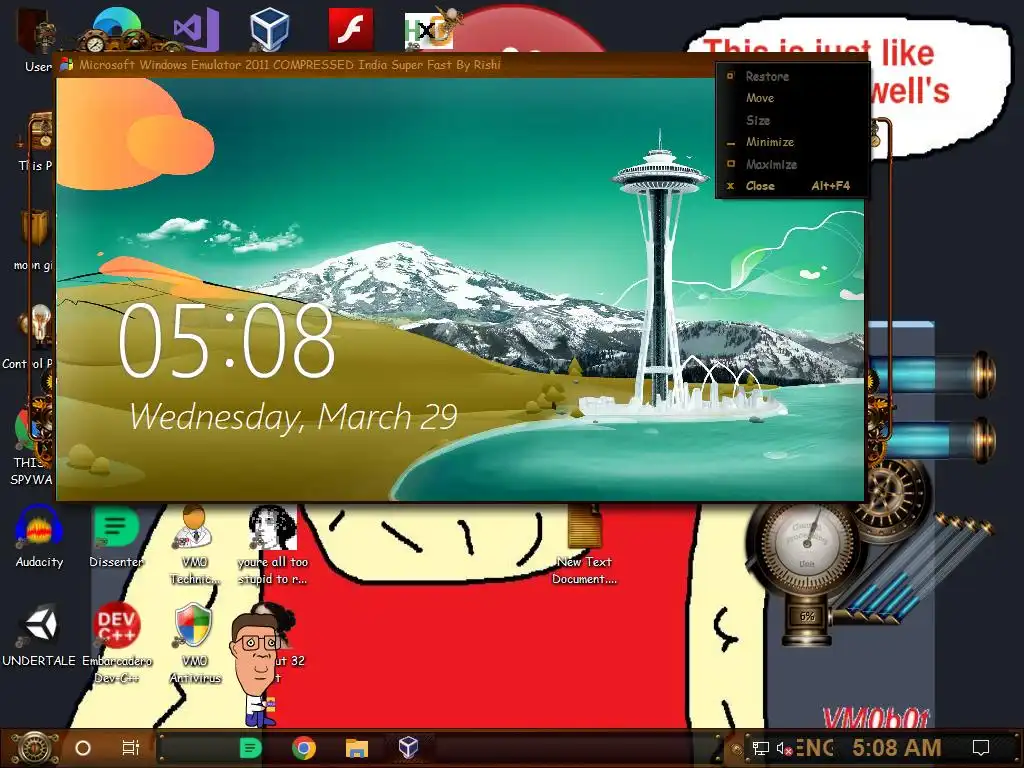Click the Cortana circle on taskbar
Viewport: 1024px width, 768px height.
(83, 748)
